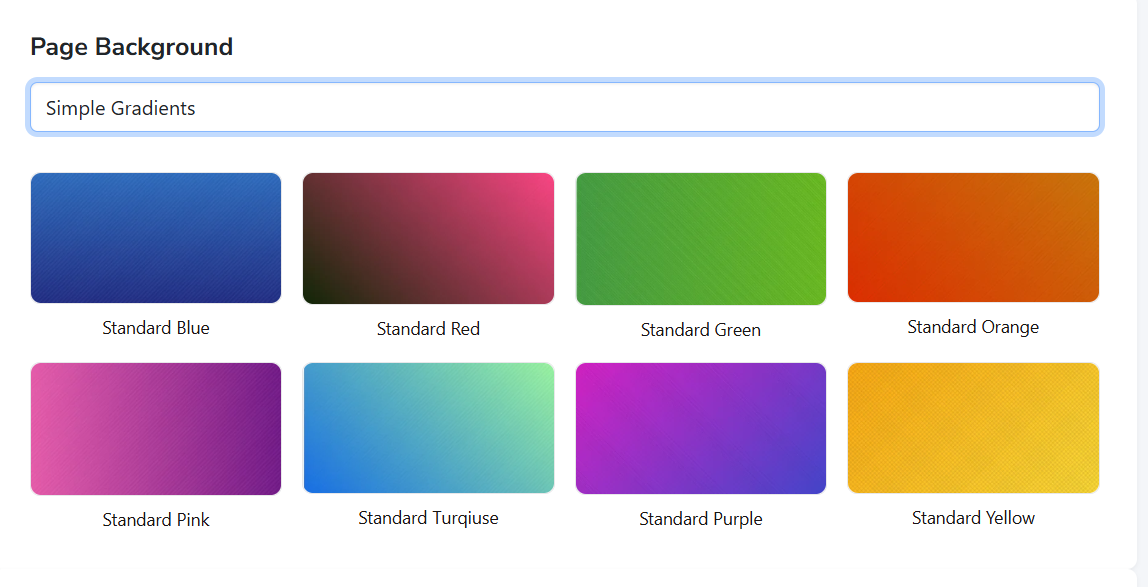
Task: Click the Standard Purple label
Action: point(700,519)
